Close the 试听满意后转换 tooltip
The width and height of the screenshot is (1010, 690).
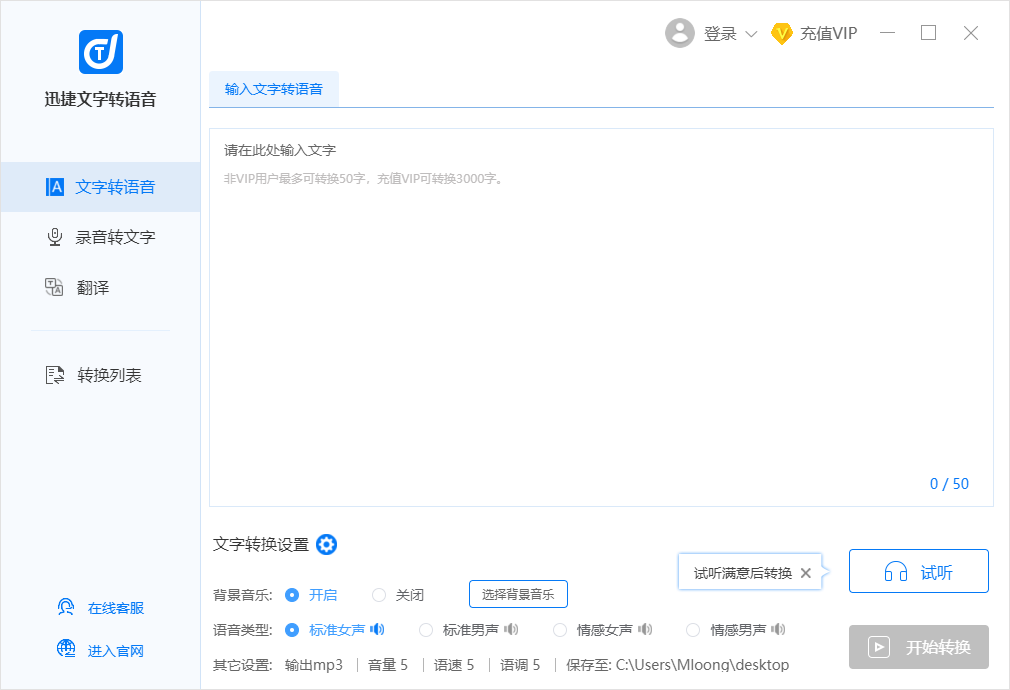pyautogui.click(x=805, y=573)
